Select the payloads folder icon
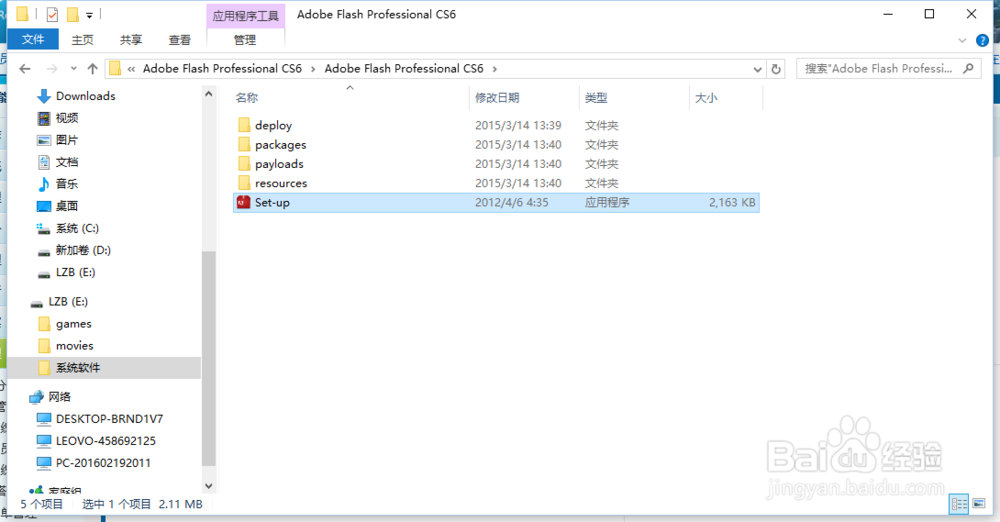Image resolution: width=1000 pixels, height=522 pixels. coord(244,163)
